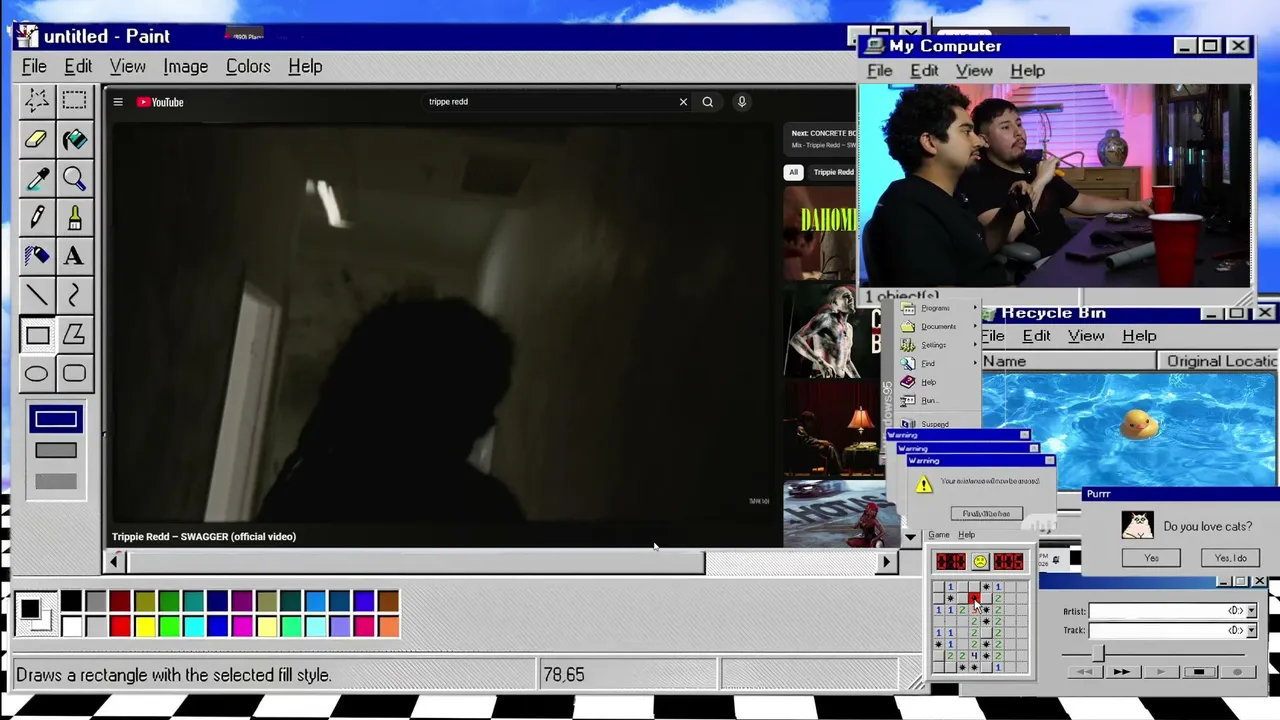Click Yes in the Purrr dialog
The width and height of the screenshot is (1280, 720).
[x=1151, y=558]
